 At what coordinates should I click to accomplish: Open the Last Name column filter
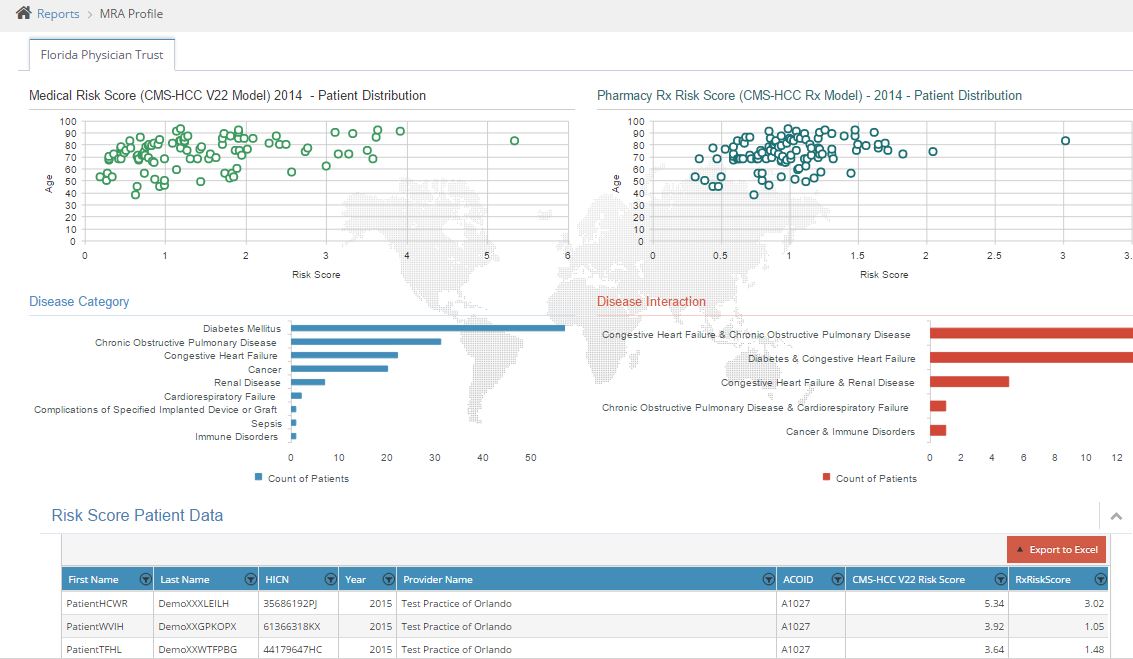pyautogui.click(x=250, y=579)
